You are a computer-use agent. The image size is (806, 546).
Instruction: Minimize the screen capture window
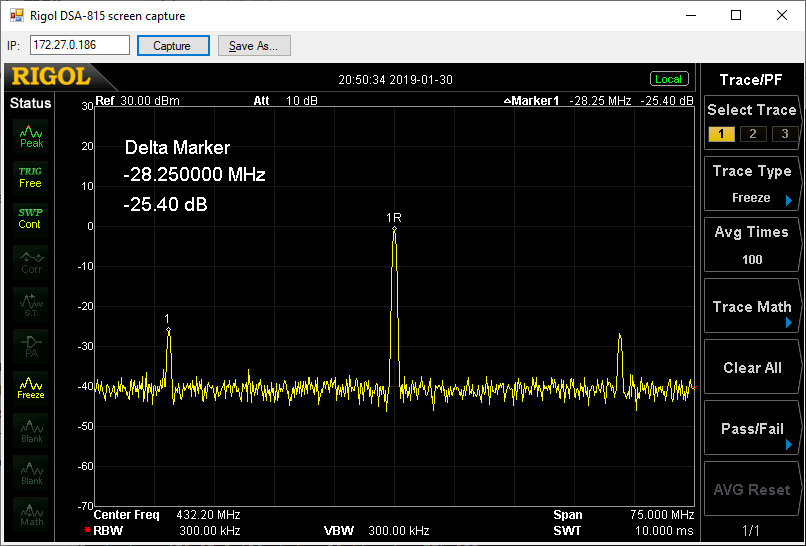(x=691, y=15)
